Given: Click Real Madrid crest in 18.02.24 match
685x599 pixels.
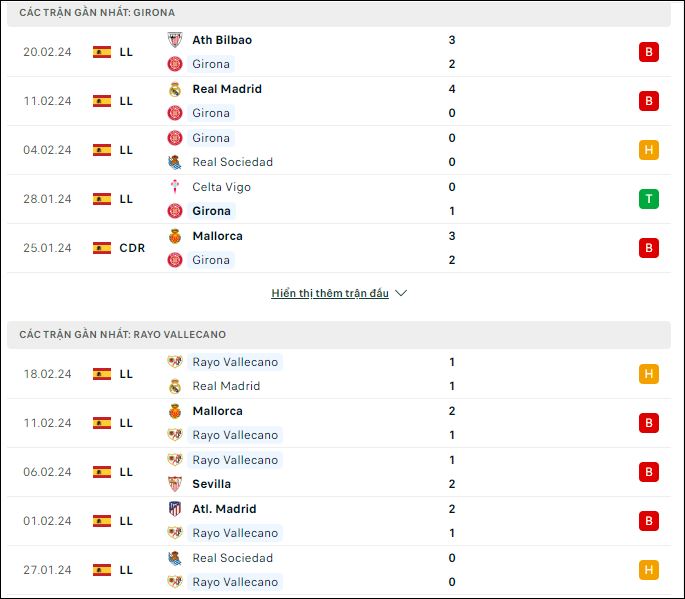Looking at the screenshot, I should click(x=175, y=386).
